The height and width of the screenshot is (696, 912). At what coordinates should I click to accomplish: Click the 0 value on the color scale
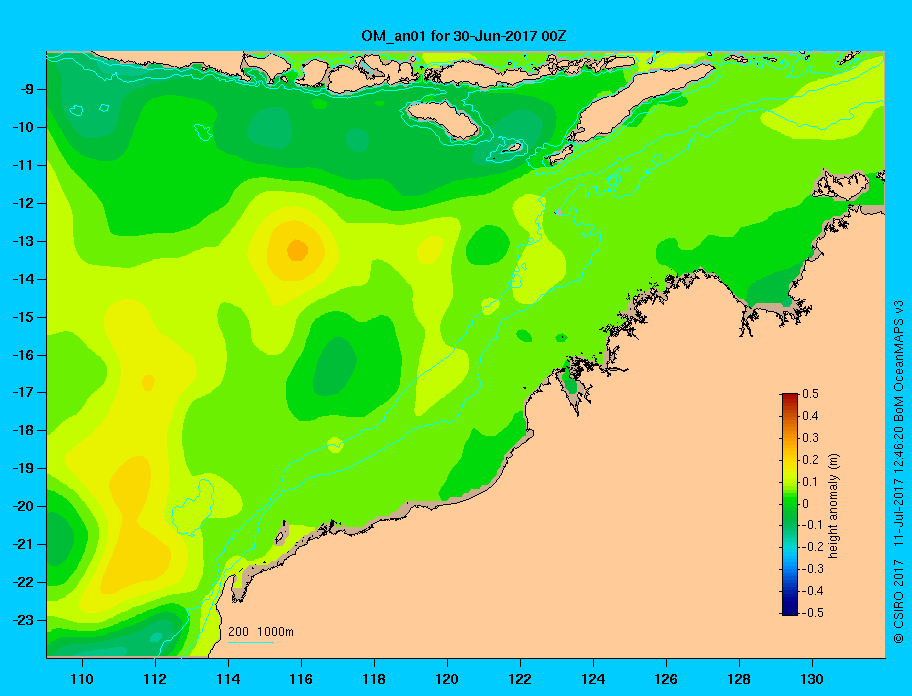tap(806, 504)
